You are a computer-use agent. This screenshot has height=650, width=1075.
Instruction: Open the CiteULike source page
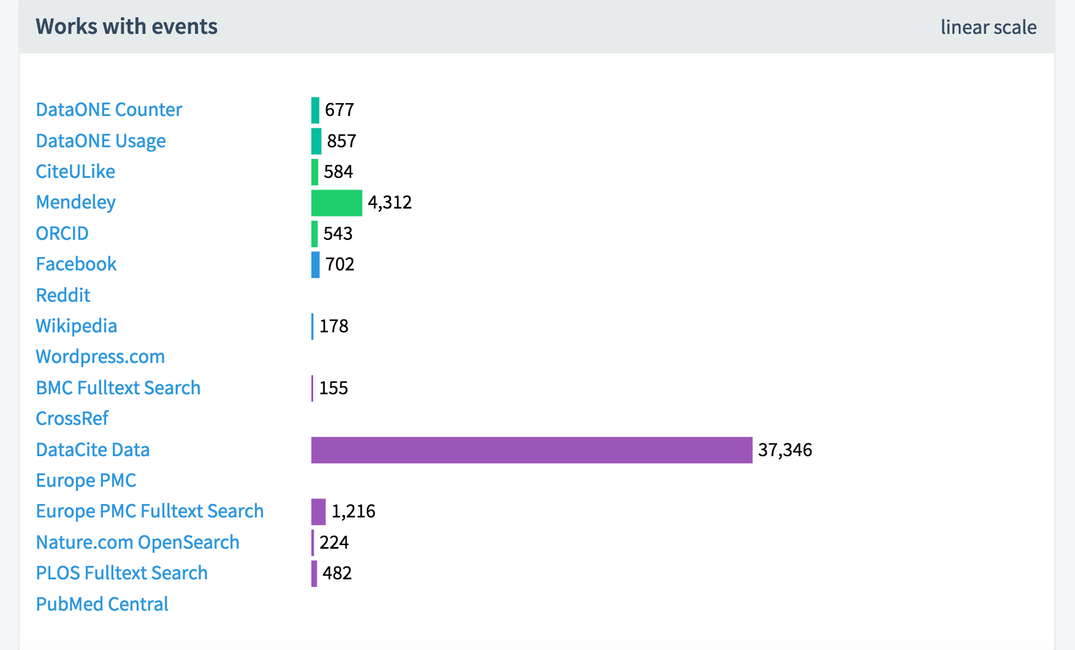click(x=75, y=171)
